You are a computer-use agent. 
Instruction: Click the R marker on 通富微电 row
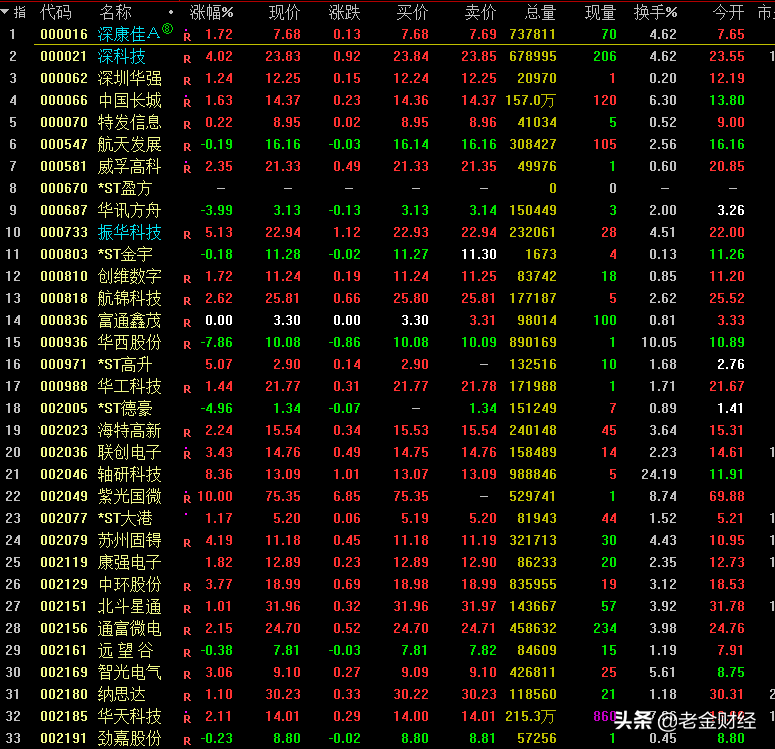pos(187,631)
